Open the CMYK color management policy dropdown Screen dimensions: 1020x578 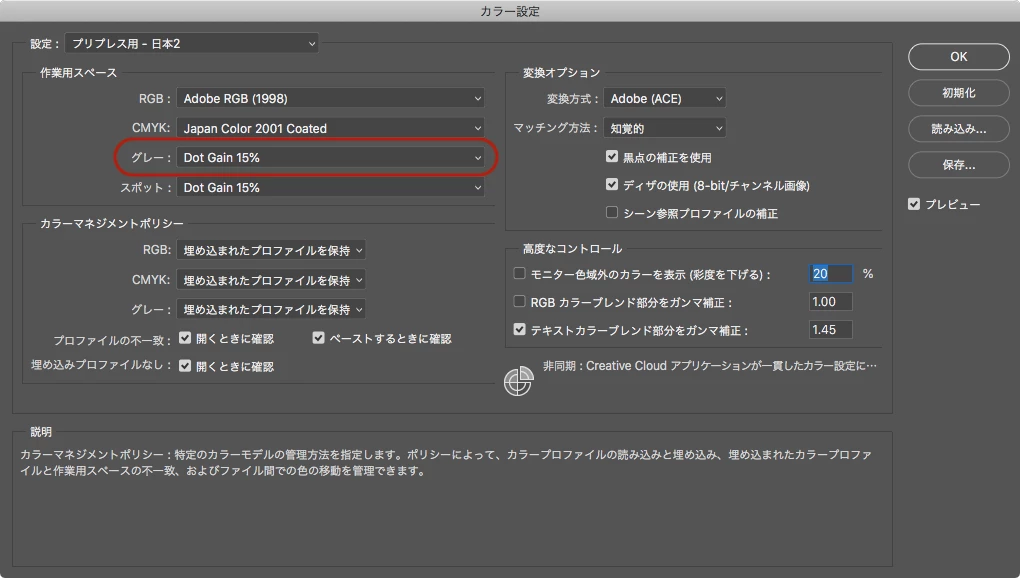(x=271, y=280)
